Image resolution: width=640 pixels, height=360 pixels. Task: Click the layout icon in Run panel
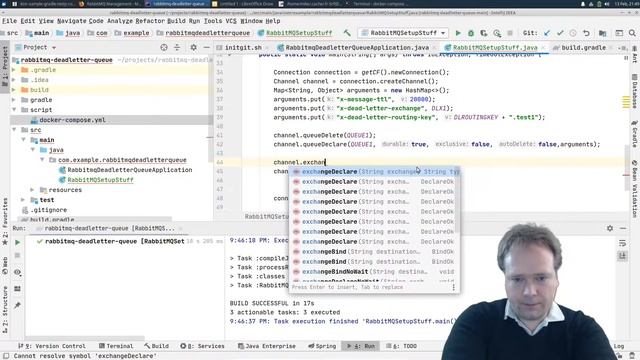(17, 289)
